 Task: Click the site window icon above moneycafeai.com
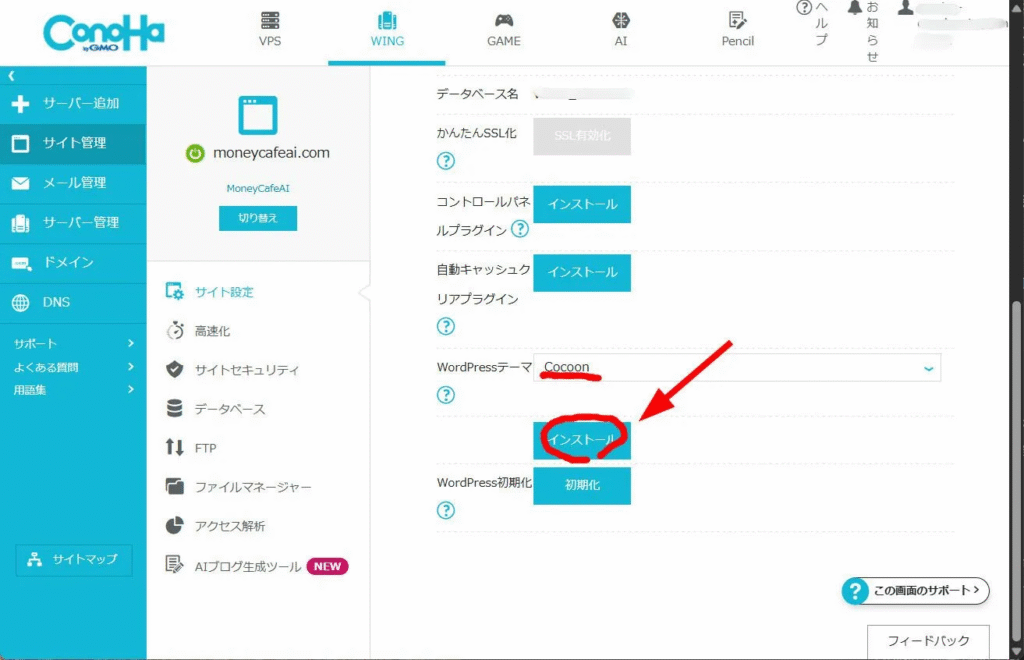(x=258, y=115)
